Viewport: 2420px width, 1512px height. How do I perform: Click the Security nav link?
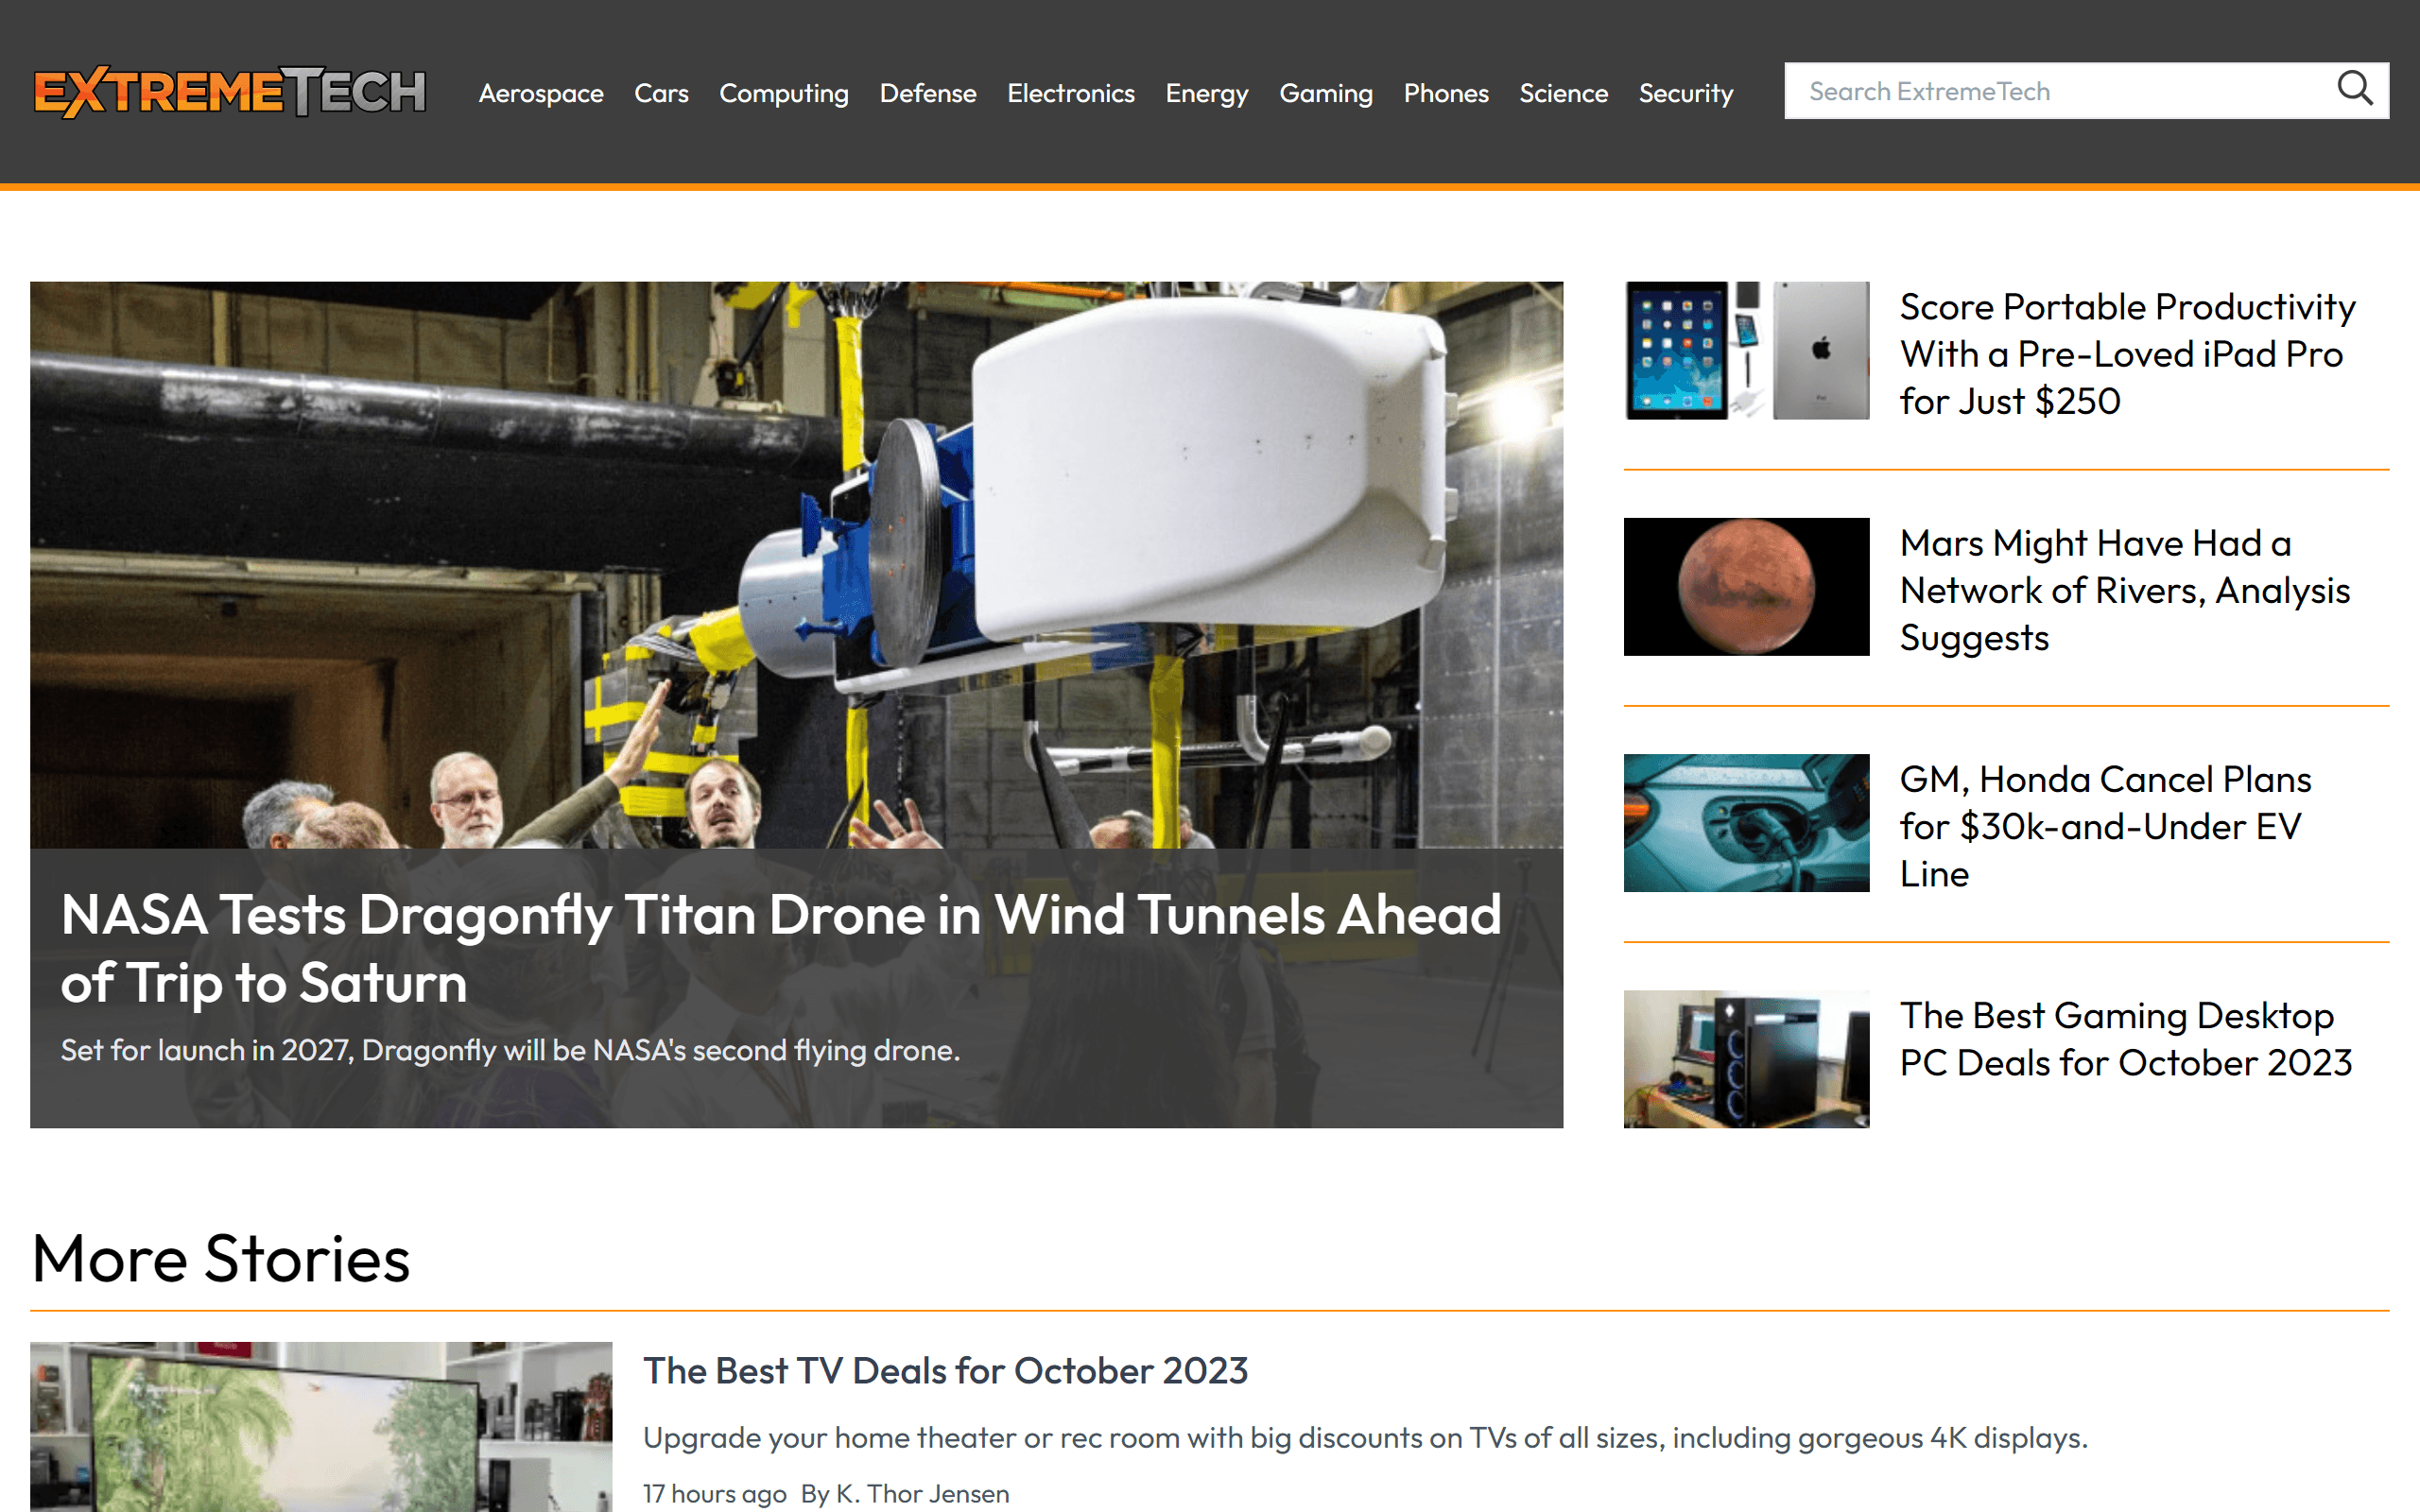click(x=1685, y=93)
